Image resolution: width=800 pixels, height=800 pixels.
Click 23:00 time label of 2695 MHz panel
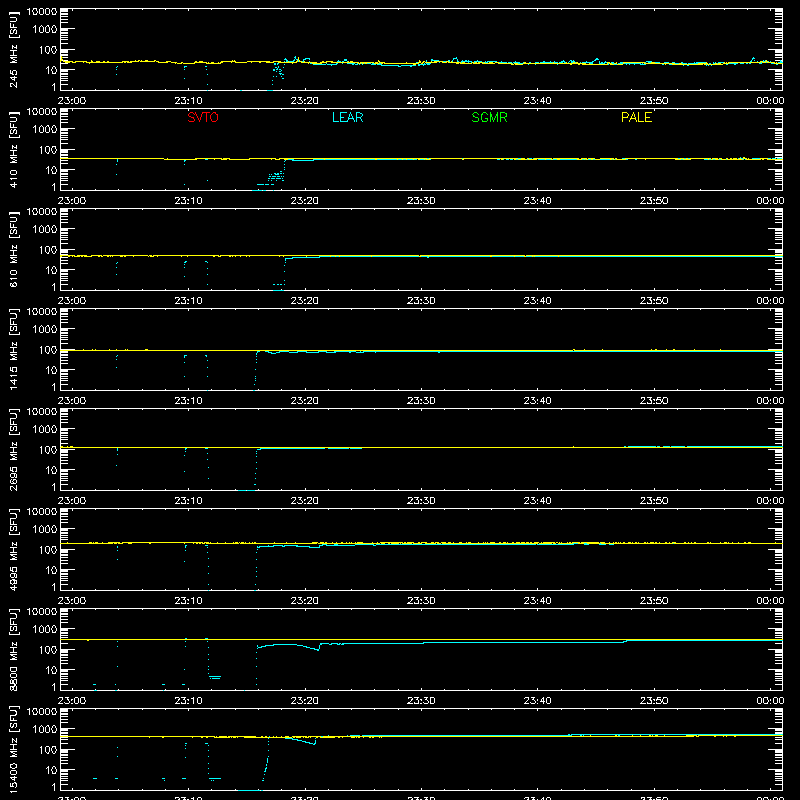tap(72, 501)
